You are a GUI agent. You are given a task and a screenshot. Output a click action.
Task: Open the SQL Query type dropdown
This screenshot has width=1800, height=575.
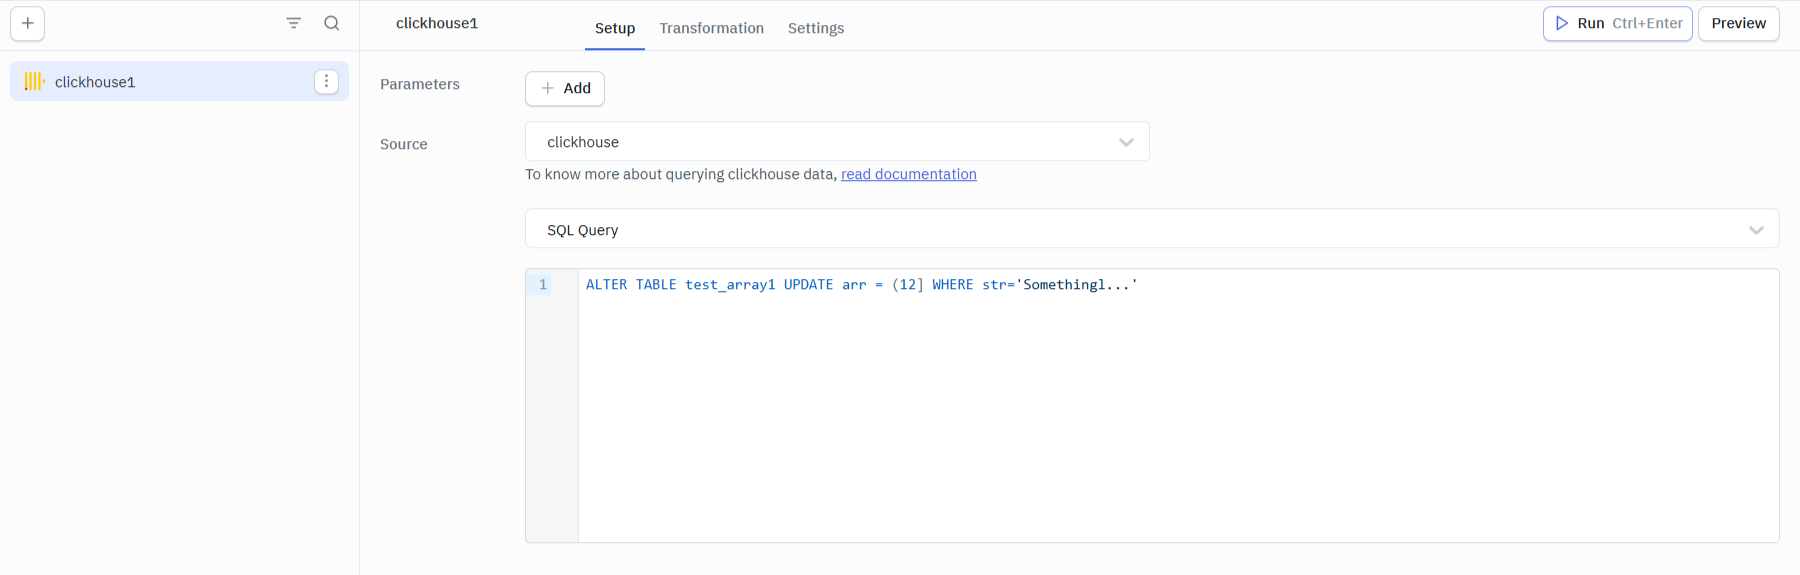click(1150, 229)
